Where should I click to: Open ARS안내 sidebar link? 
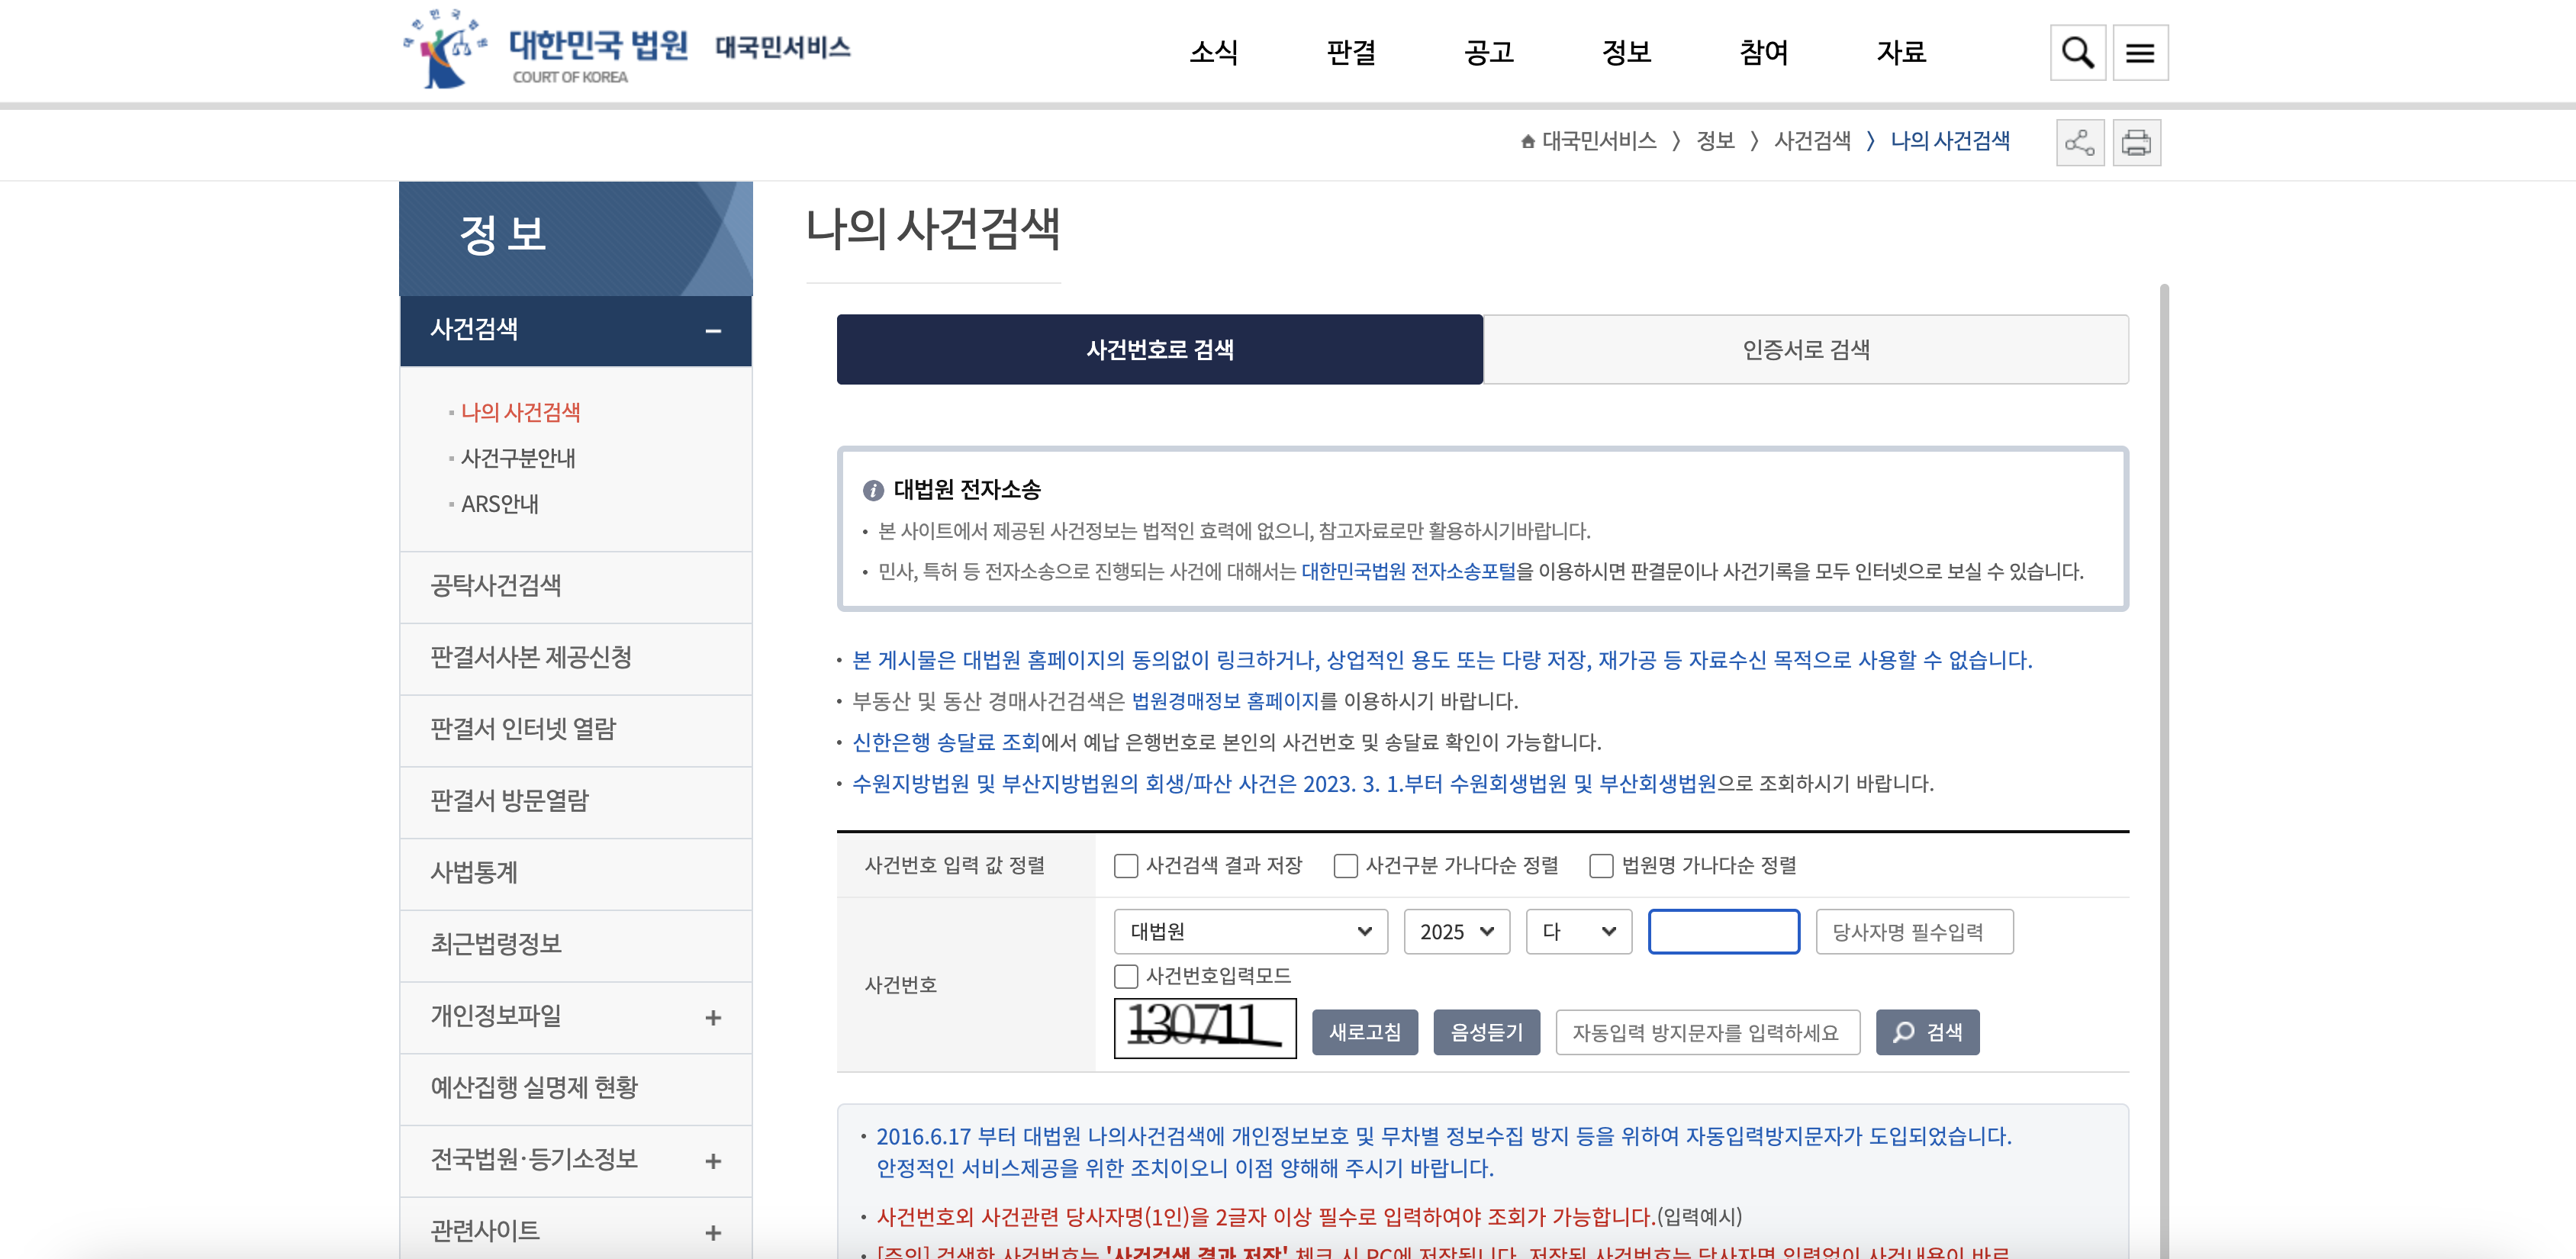click(x=499, y=504)
